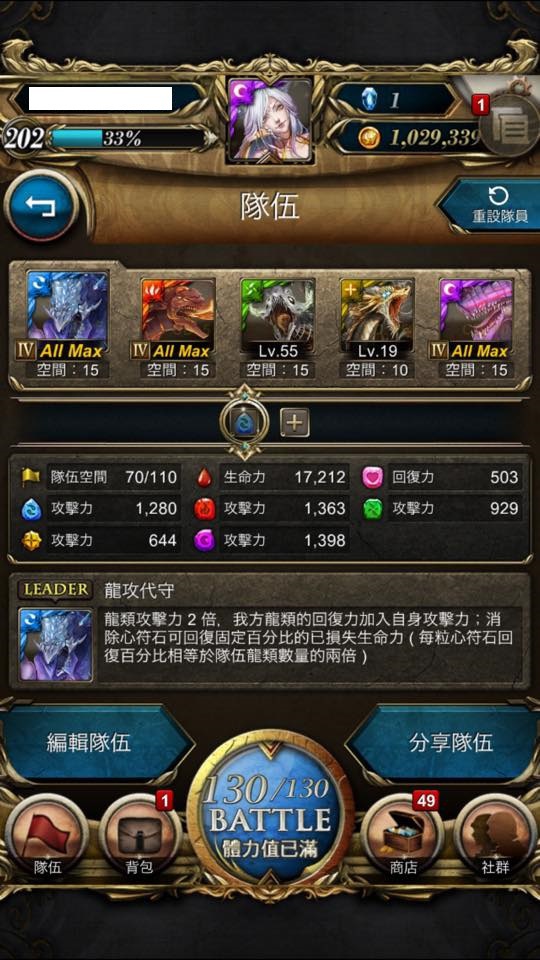
Task: Open the 背包 backpack icon
Action: pos(140,835)
